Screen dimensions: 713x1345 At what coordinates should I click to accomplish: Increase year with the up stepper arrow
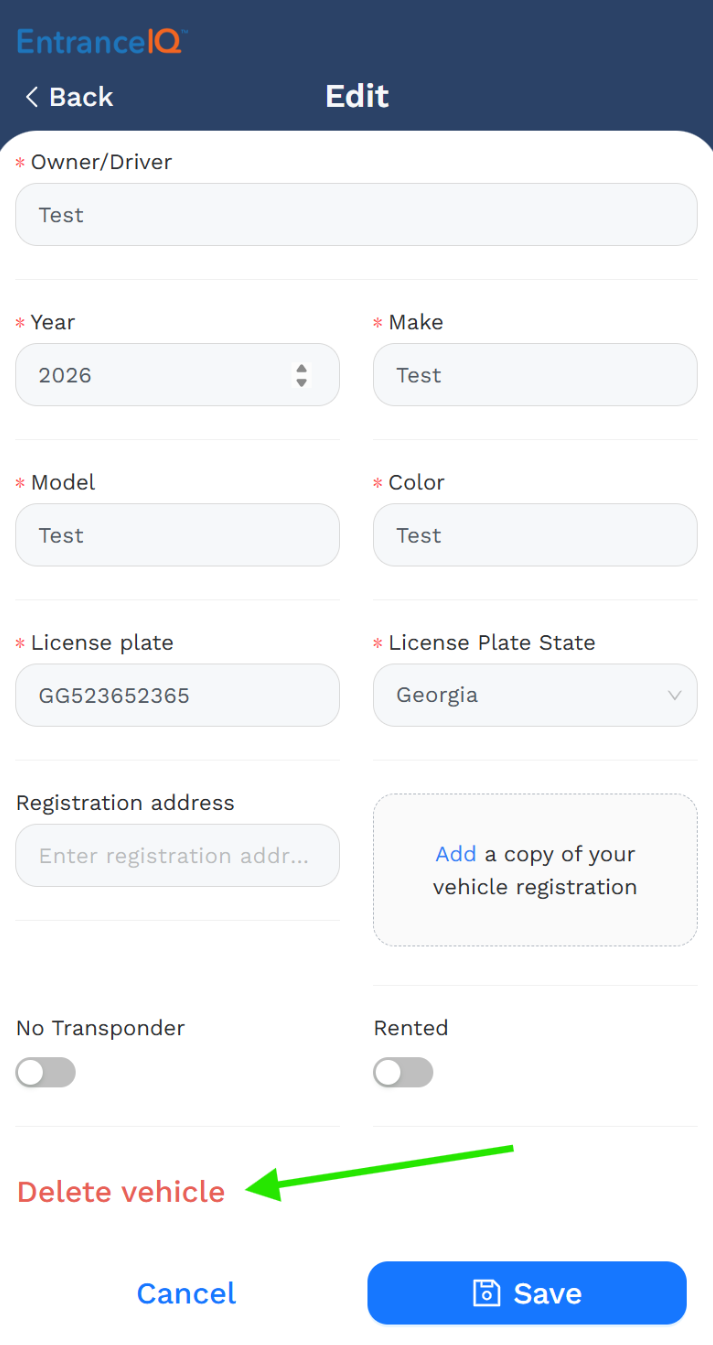[301, 368]
